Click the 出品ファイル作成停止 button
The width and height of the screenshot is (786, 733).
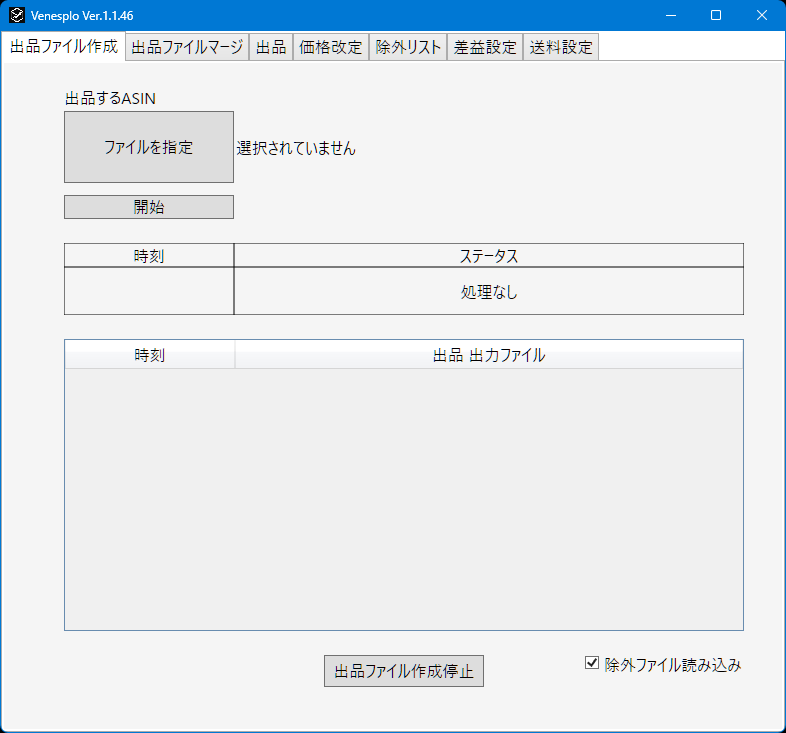(x=404, y=671)
